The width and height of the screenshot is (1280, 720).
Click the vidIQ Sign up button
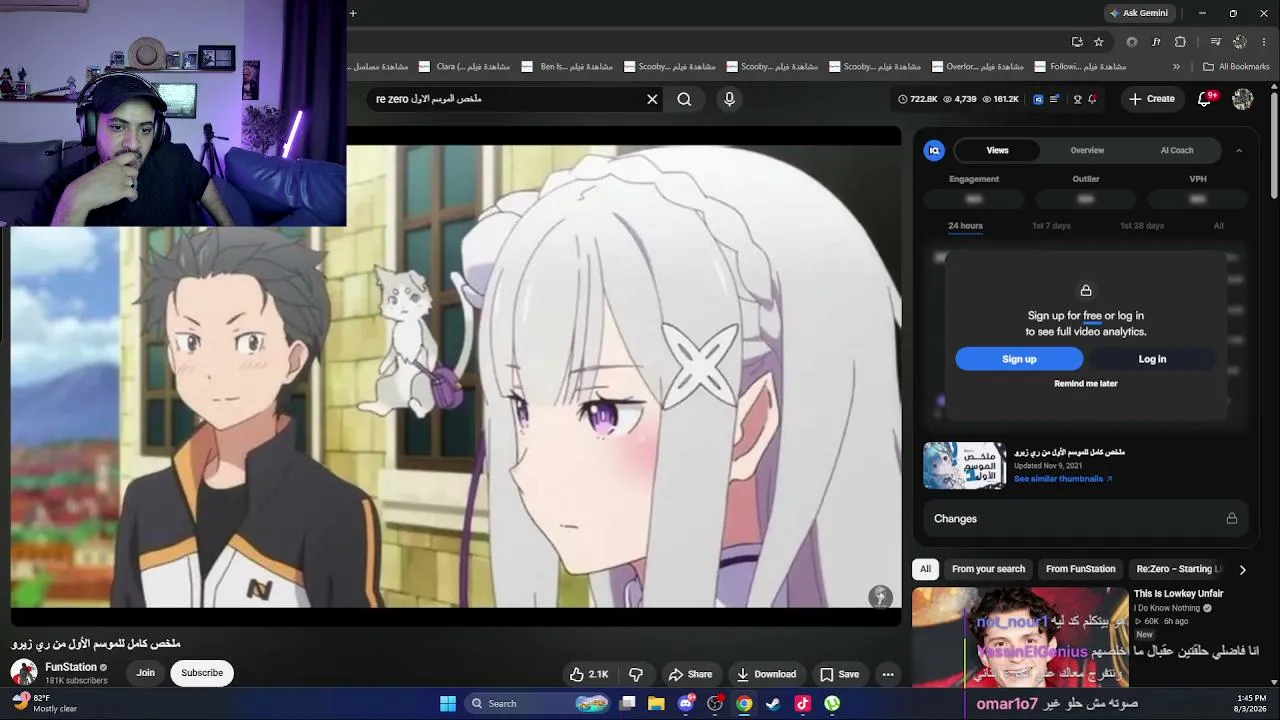click(x=1019, y=359)
